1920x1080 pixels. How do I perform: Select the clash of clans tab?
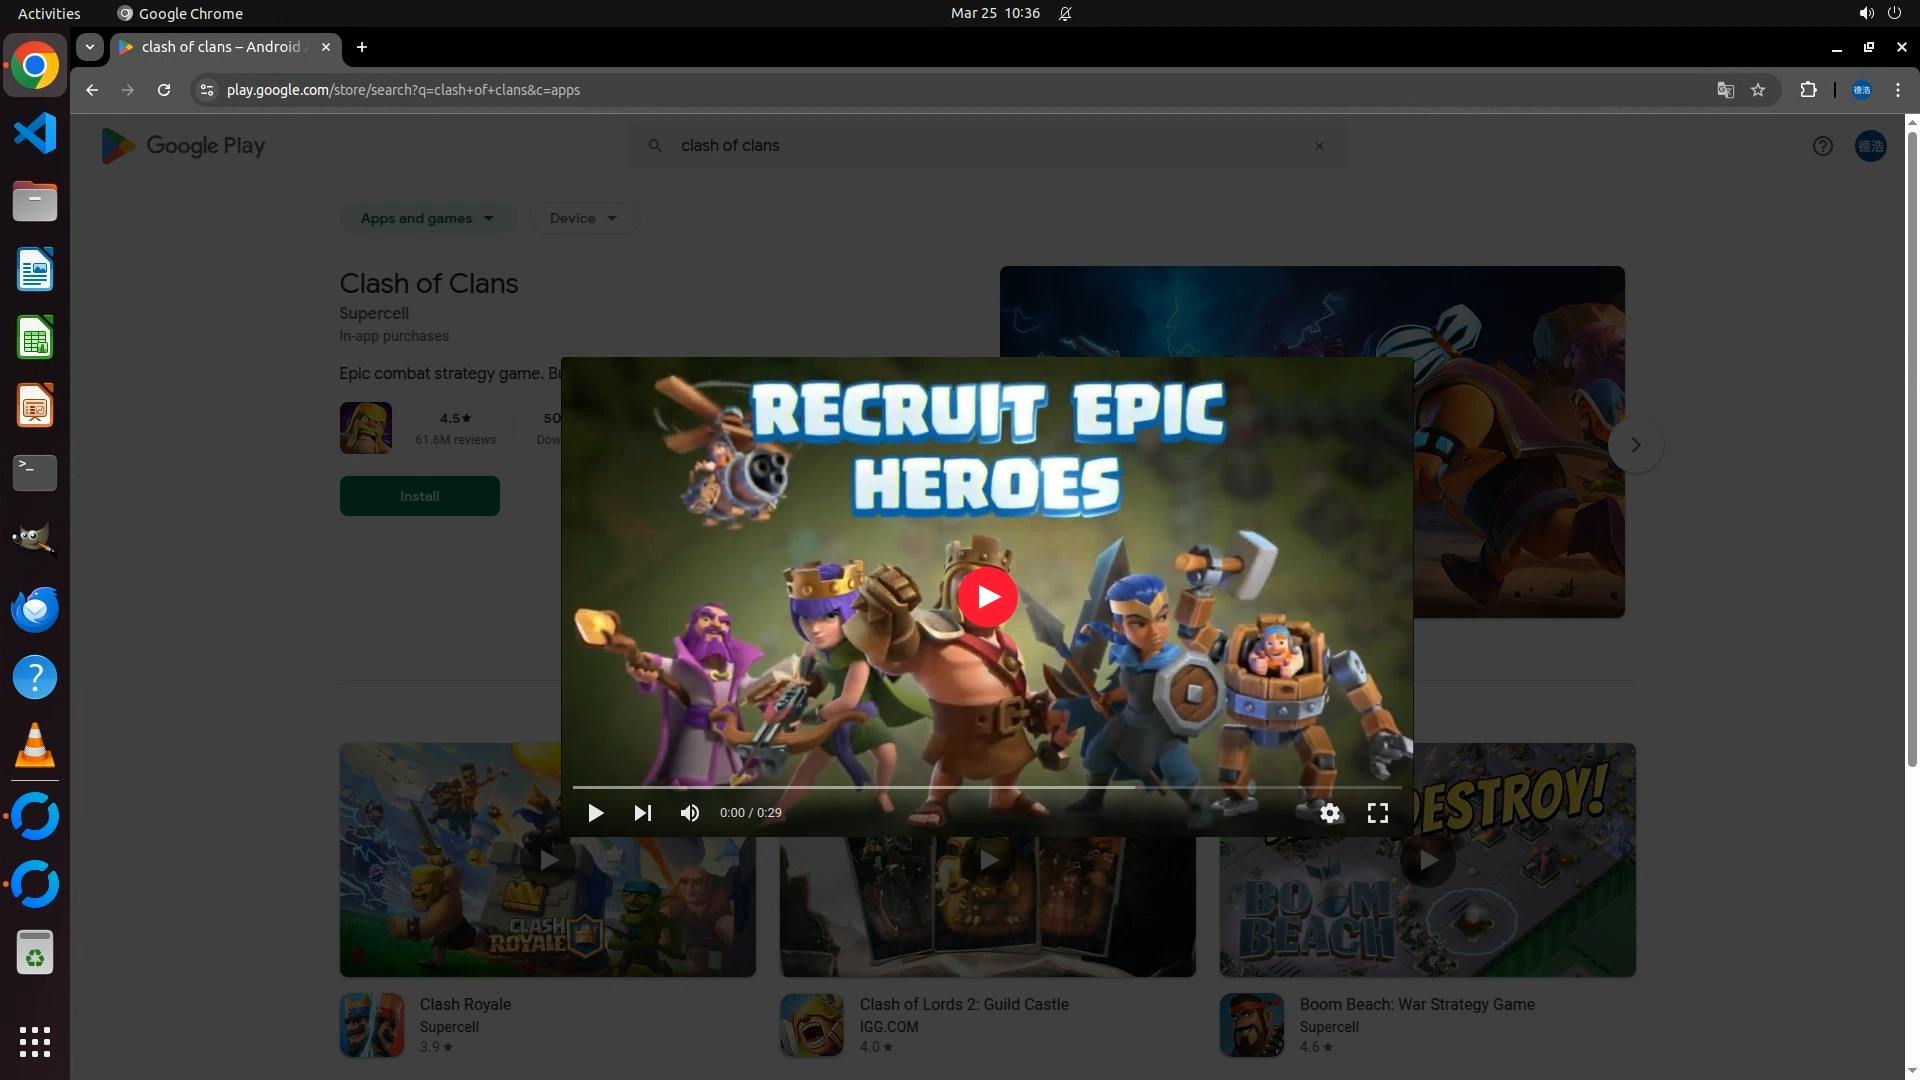(220, 47)
